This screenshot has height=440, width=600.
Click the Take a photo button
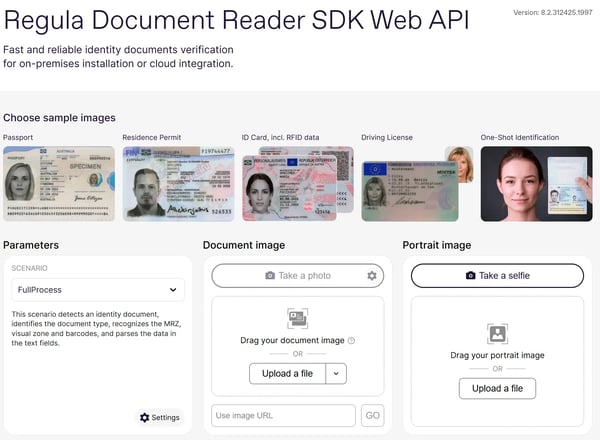298,275
